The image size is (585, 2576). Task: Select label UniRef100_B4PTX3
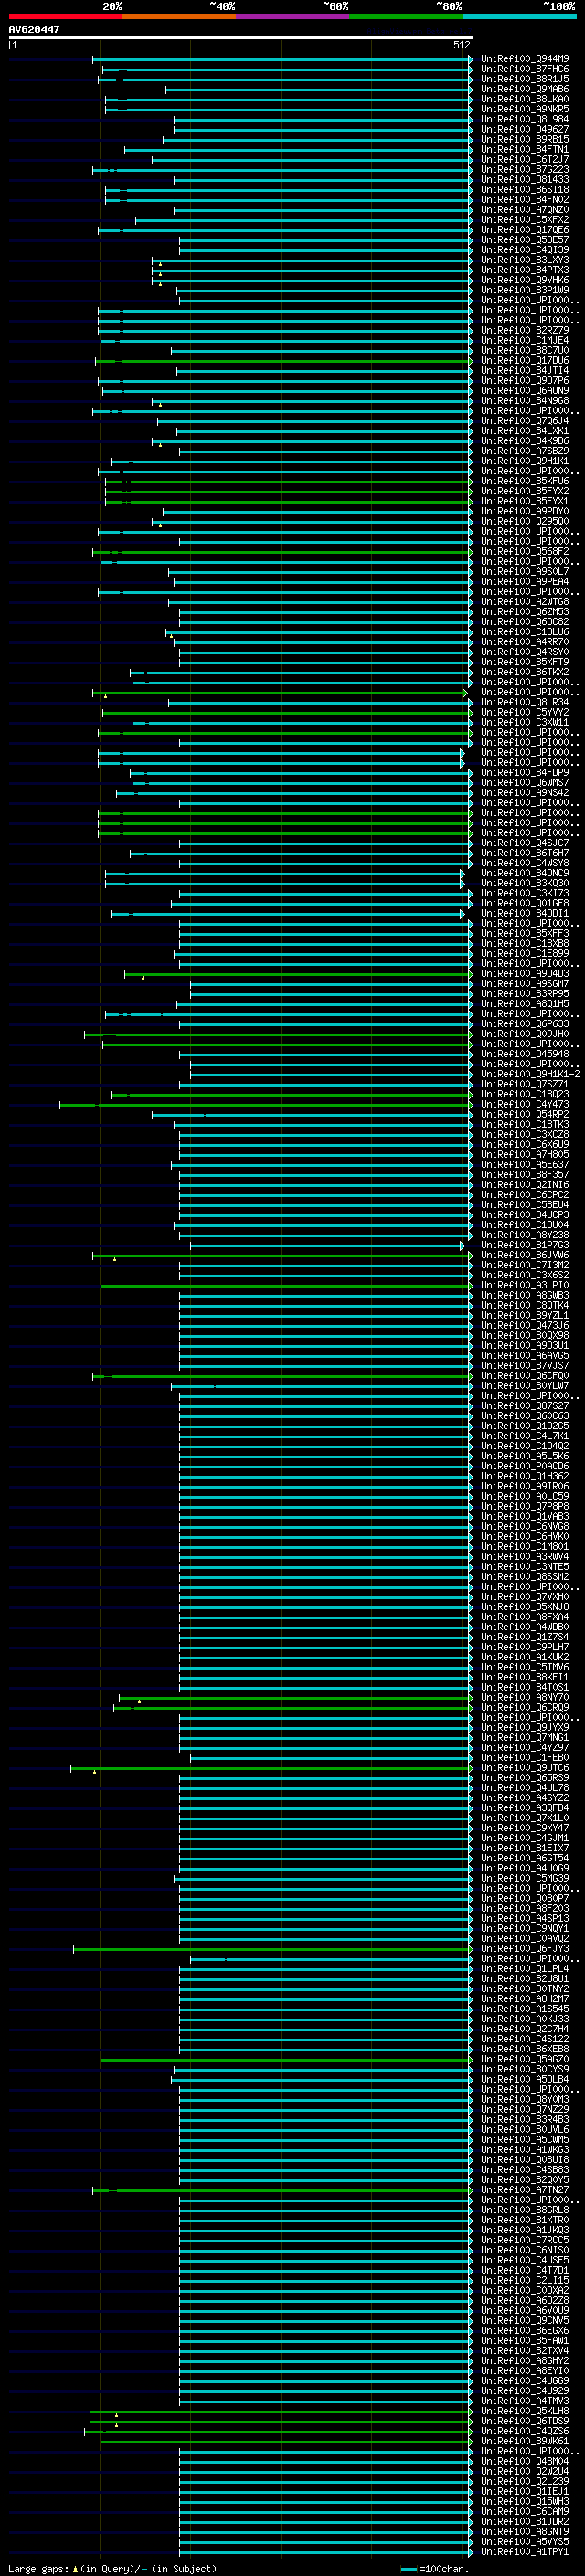tap(524, 270)
